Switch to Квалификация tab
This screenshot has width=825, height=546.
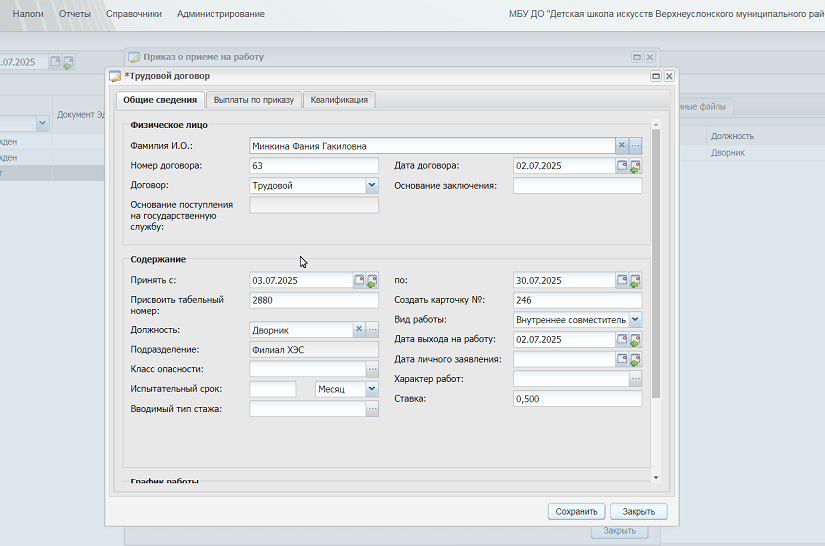tap(339, 100)
